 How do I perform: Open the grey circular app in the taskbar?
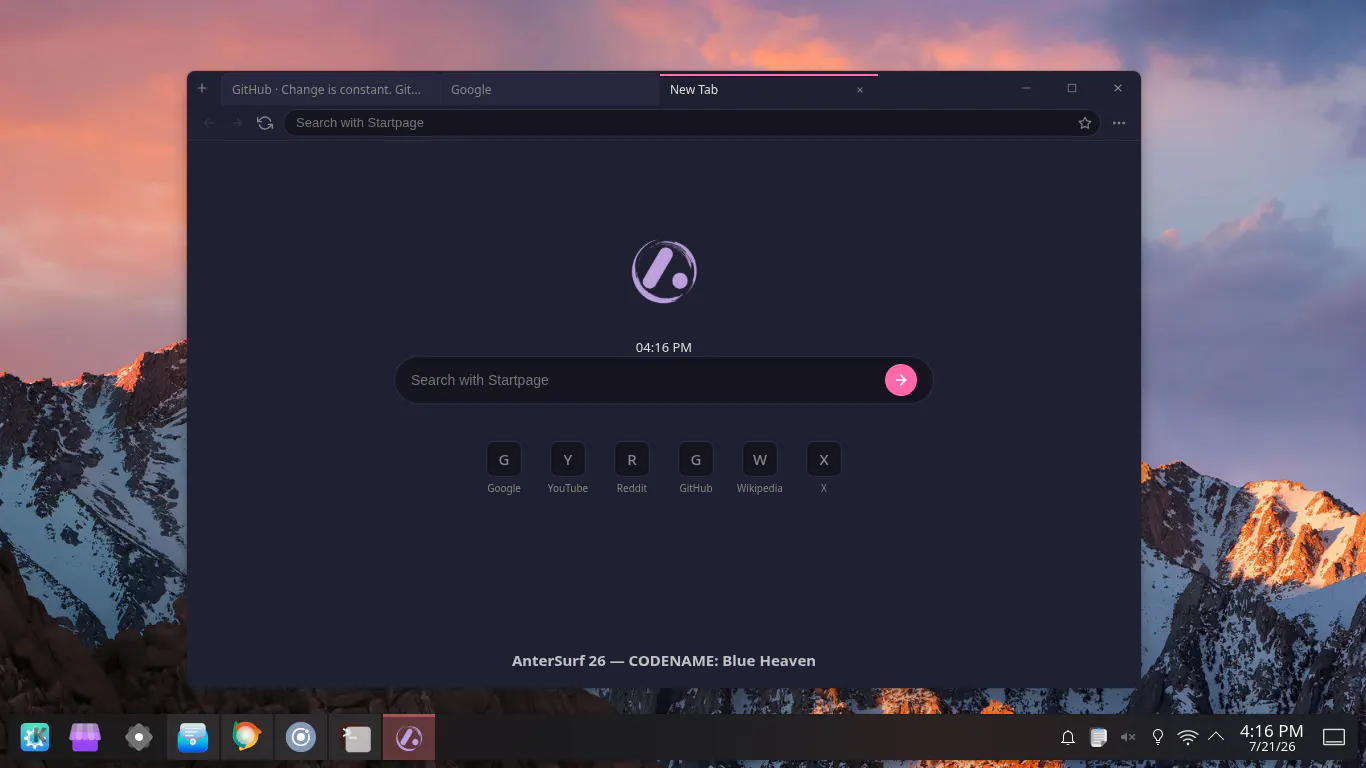coord(301,738)
